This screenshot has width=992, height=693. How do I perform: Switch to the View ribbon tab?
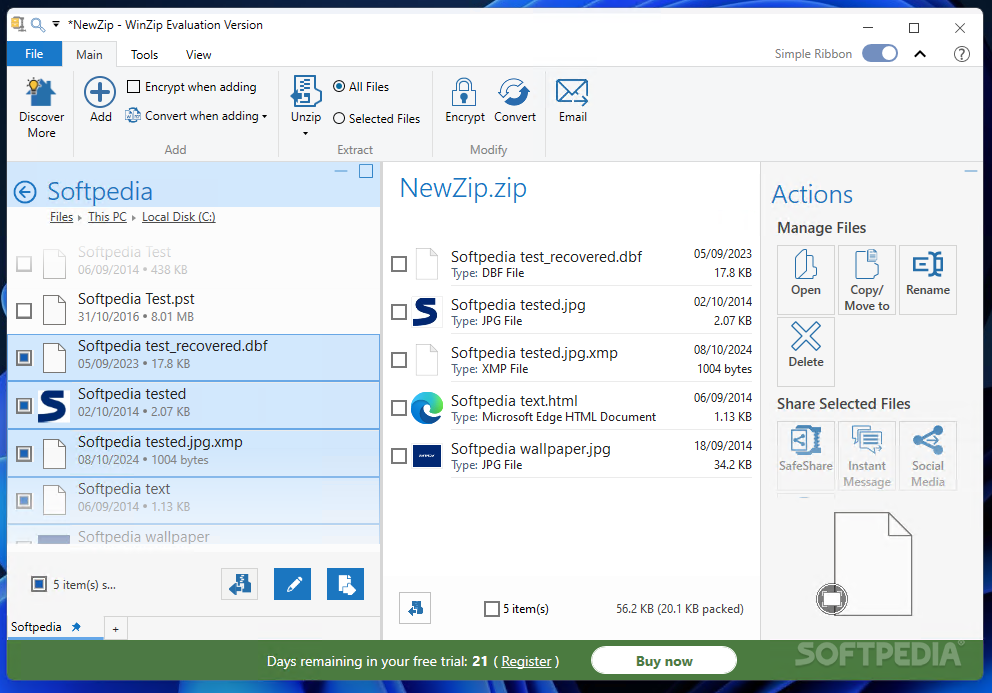198,54
